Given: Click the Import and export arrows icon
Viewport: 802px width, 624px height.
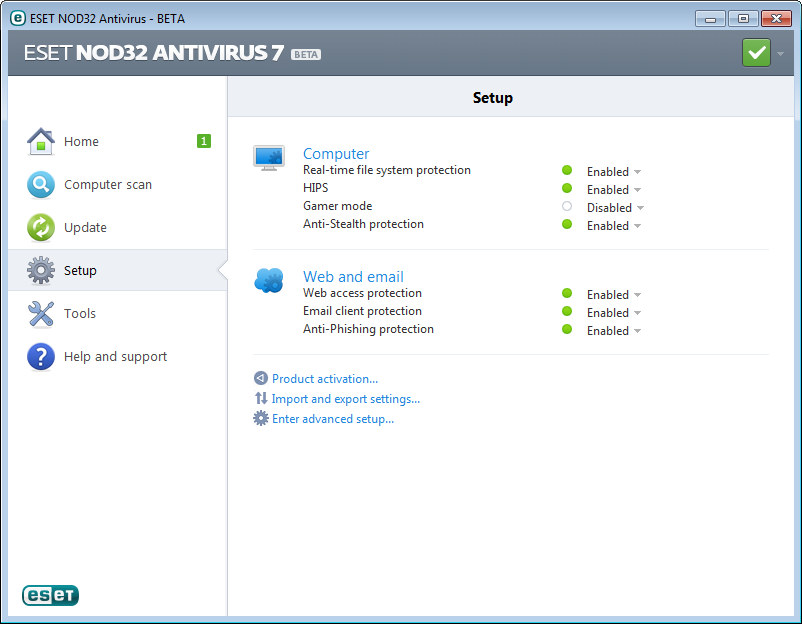Looking at the screenshot, I should pos(261,398).
